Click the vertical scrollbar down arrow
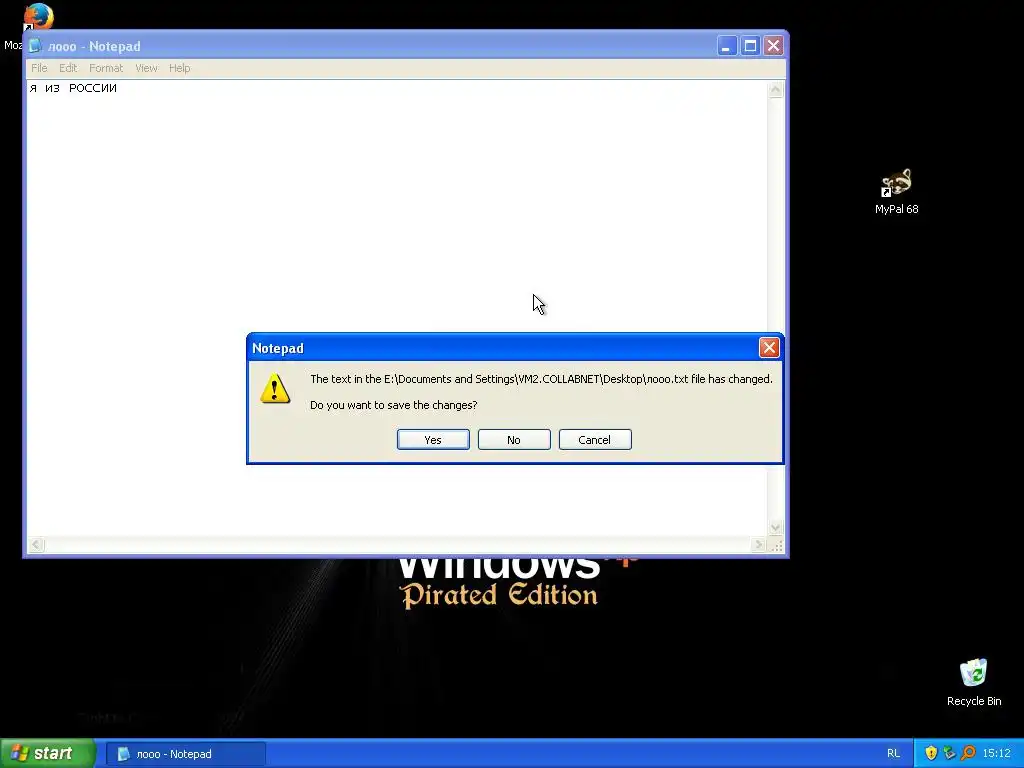This screenshot has height=768, width=1024. 775,528
